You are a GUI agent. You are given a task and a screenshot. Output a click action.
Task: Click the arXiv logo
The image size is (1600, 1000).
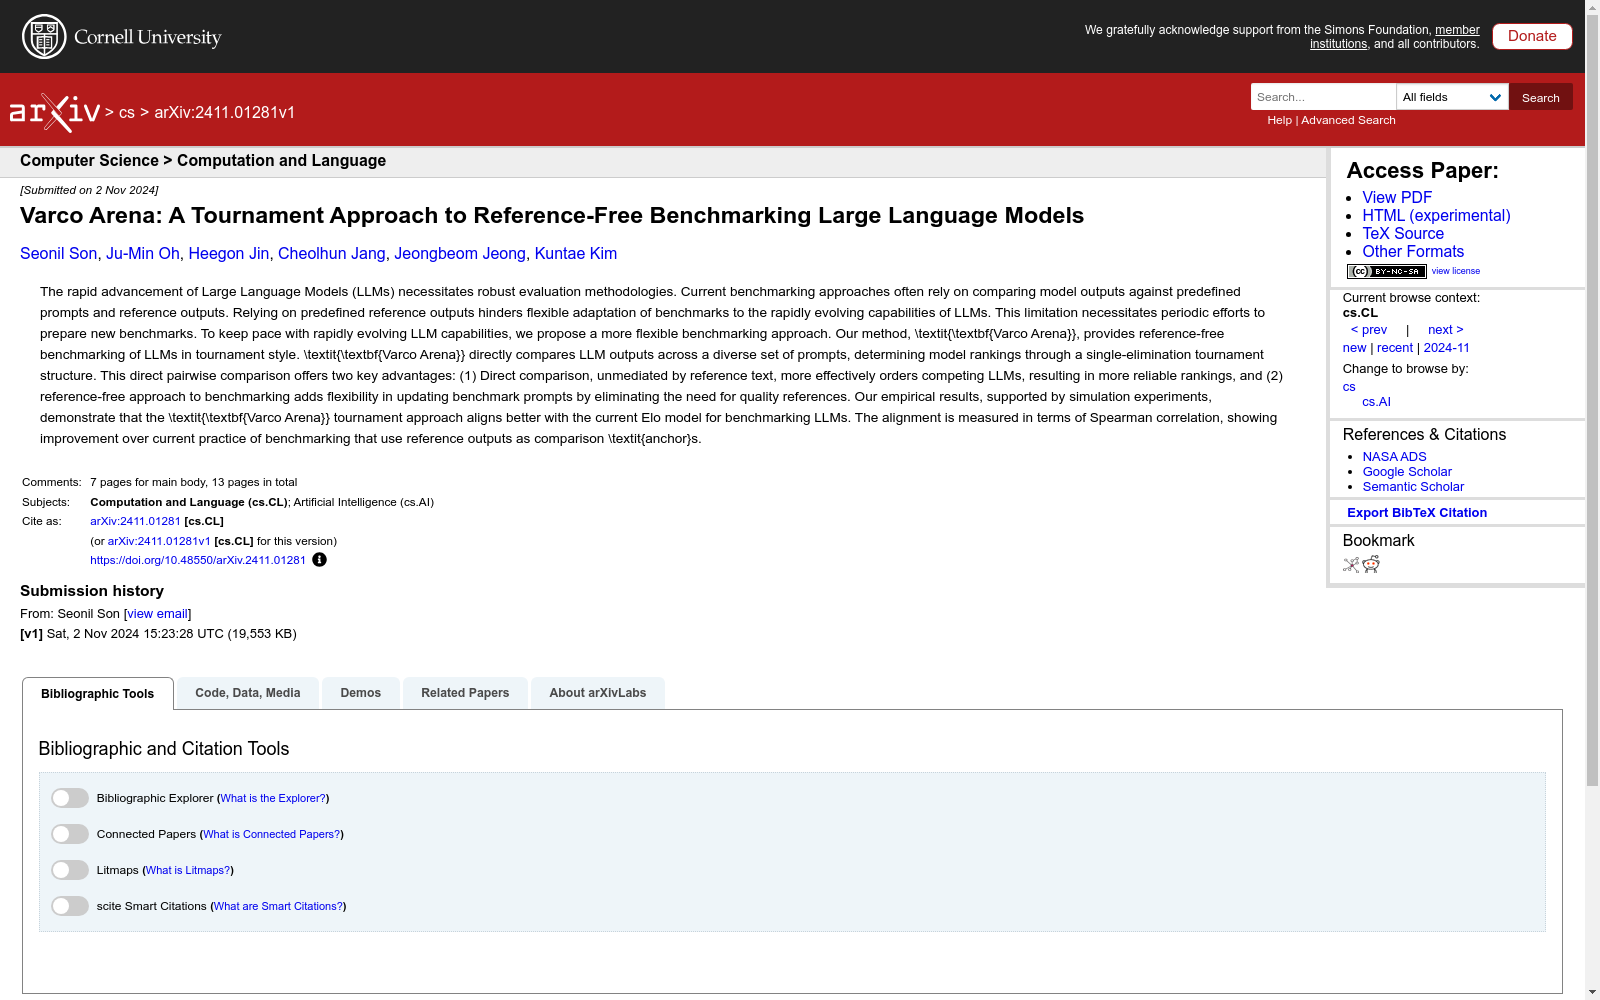(x=55, y=112)
